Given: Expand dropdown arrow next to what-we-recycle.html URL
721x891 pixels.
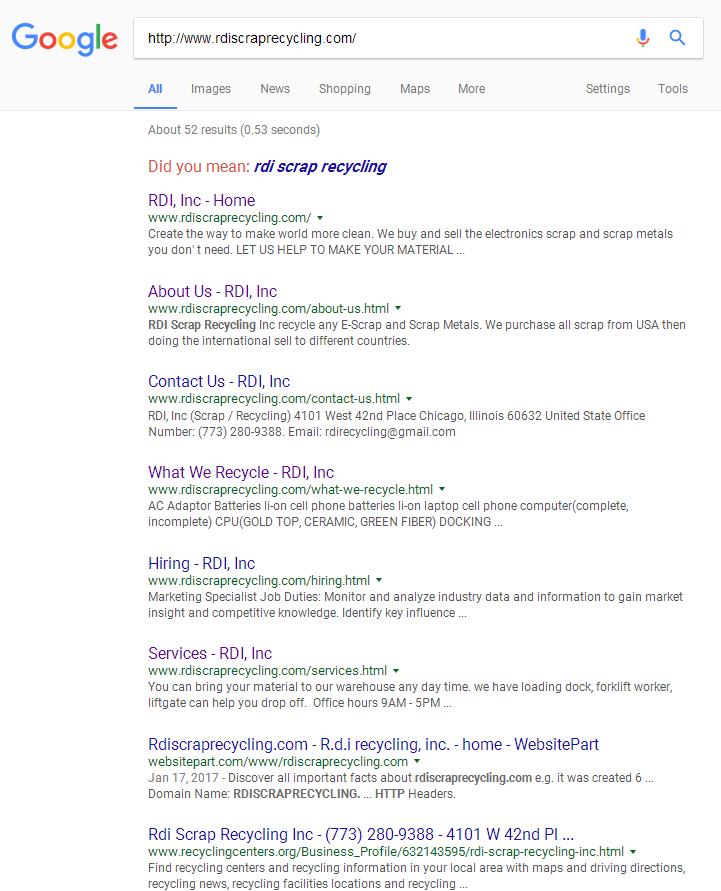Looking at the screenshot, I should coord(442,489).
